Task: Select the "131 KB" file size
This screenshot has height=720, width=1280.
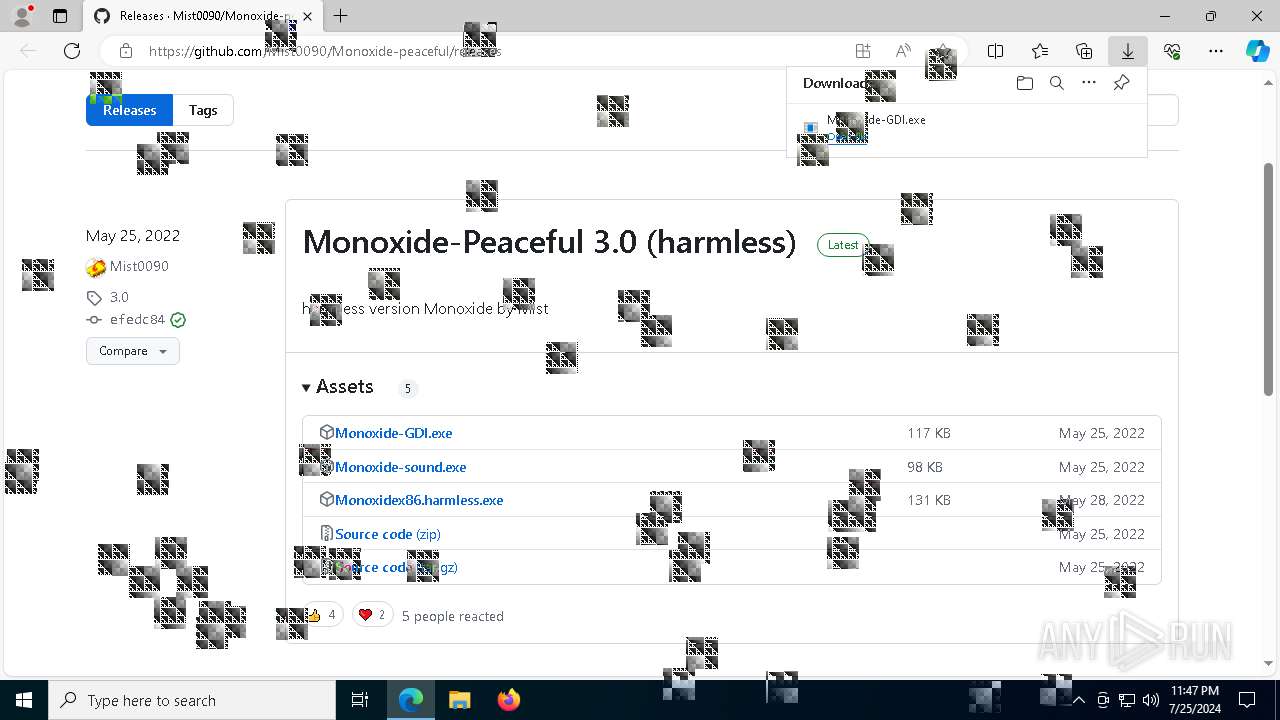Action: click(929, 500)
